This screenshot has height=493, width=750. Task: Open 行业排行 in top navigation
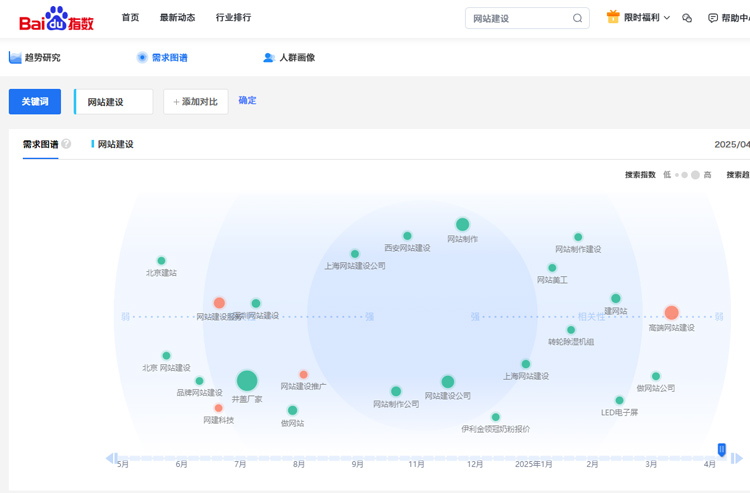233,17
